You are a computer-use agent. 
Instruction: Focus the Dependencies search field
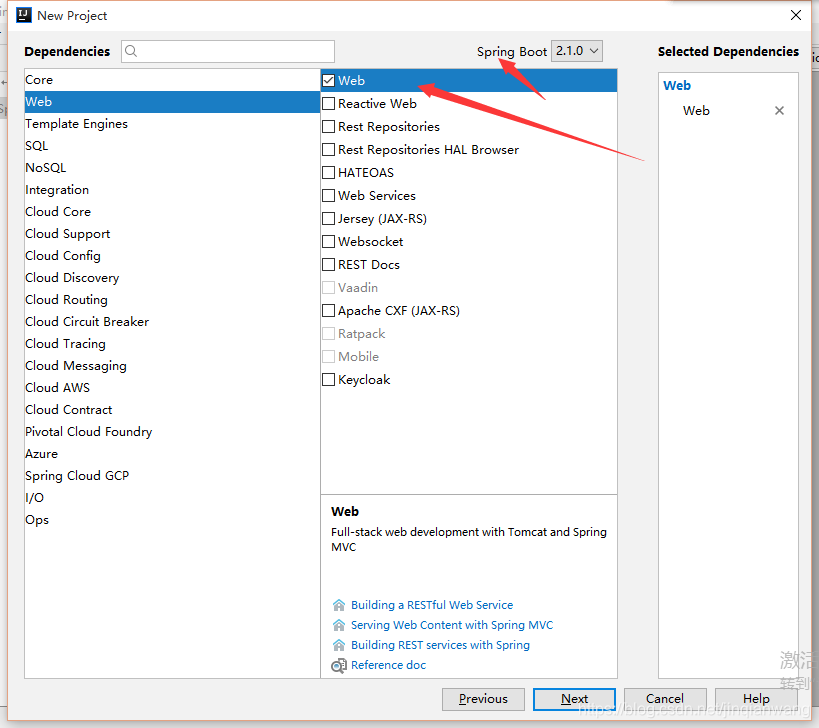tap(228, 51)
